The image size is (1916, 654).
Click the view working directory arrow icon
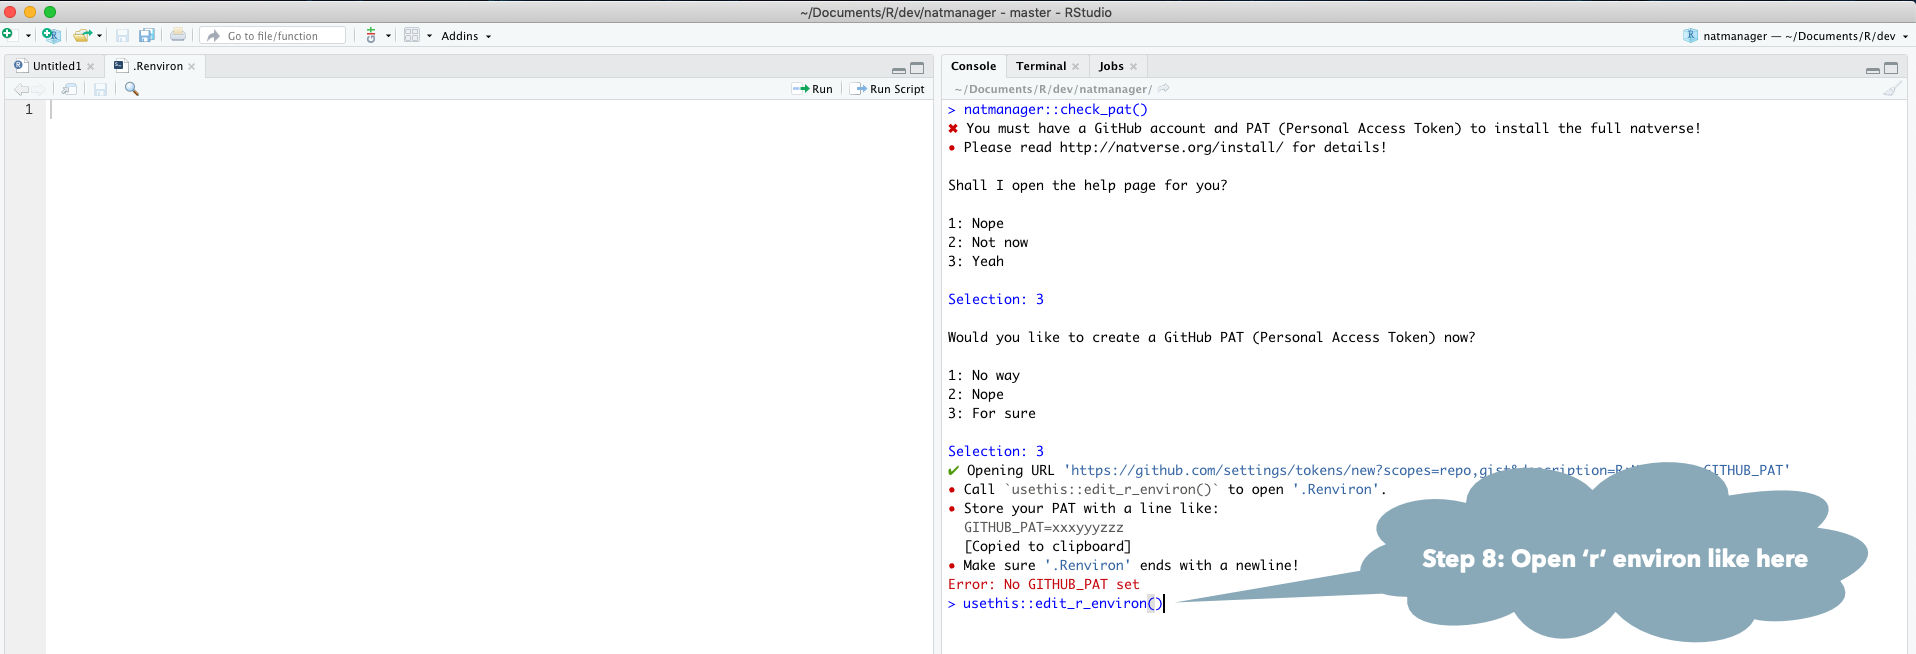(1164, 89)
